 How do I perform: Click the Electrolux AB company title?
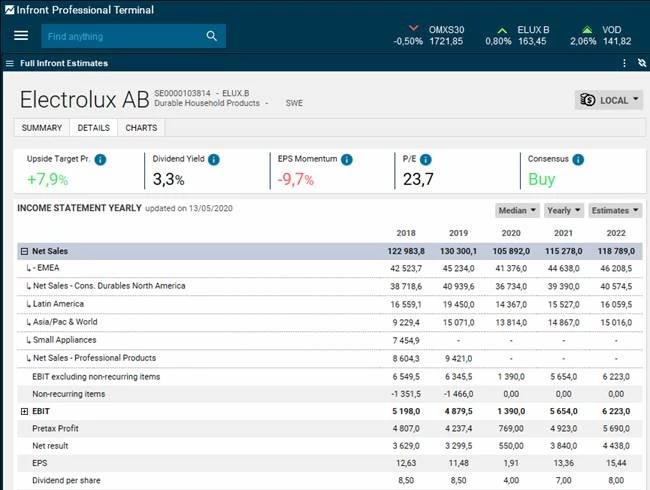(85, 99)
